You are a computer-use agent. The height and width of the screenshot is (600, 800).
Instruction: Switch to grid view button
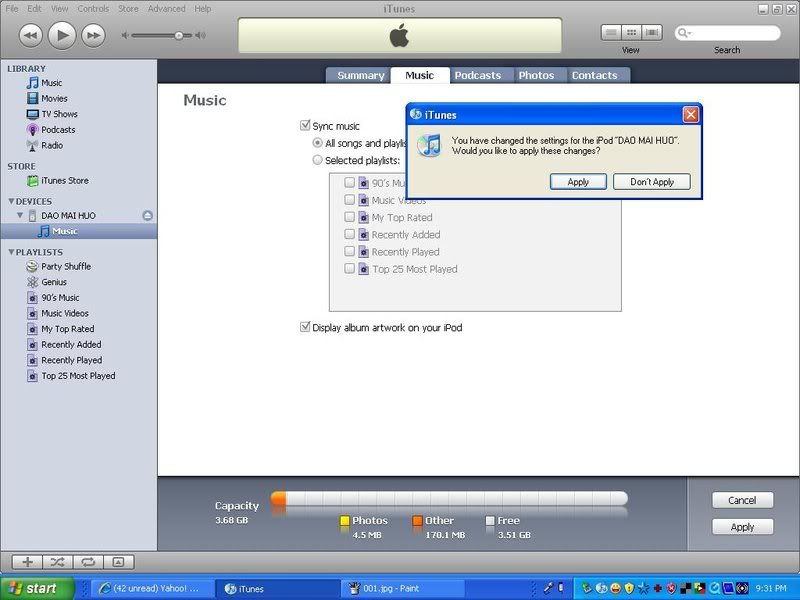pyautogui.click(x=631, y=33)
